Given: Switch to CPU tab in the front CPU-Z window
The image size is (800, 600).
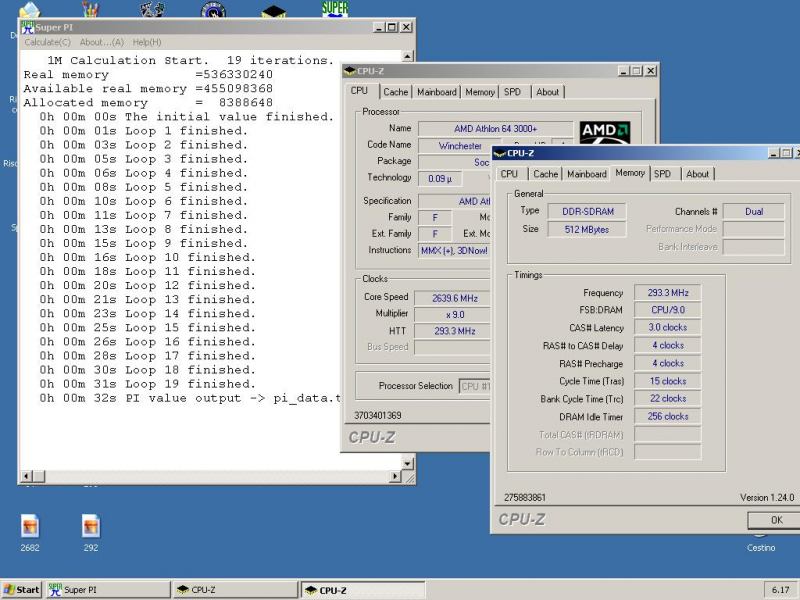Looking at the screenshot, I should [x=509, y=174].
